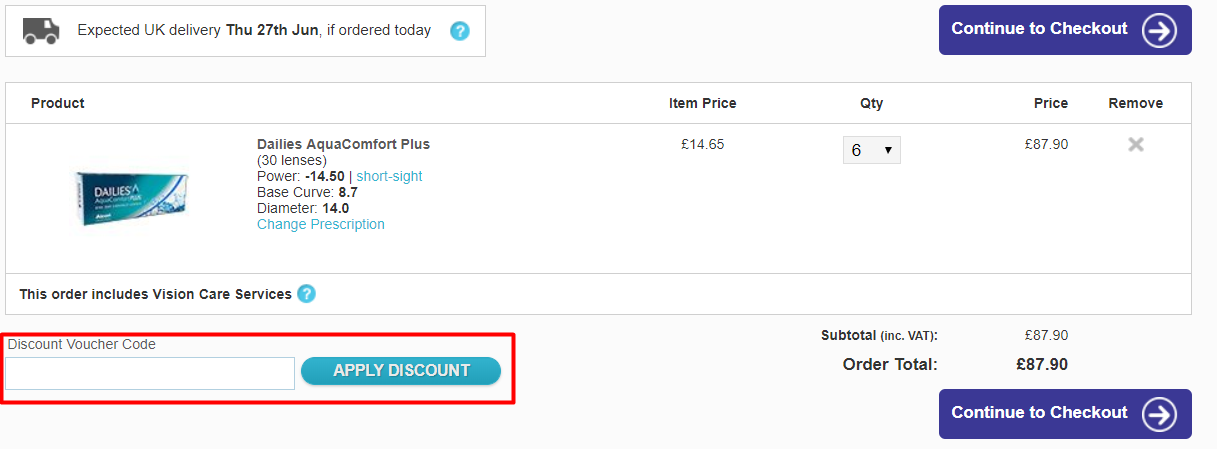Click the Item Price column header
The width and height of the screenshot is (1223, 449).
(702, 103)
